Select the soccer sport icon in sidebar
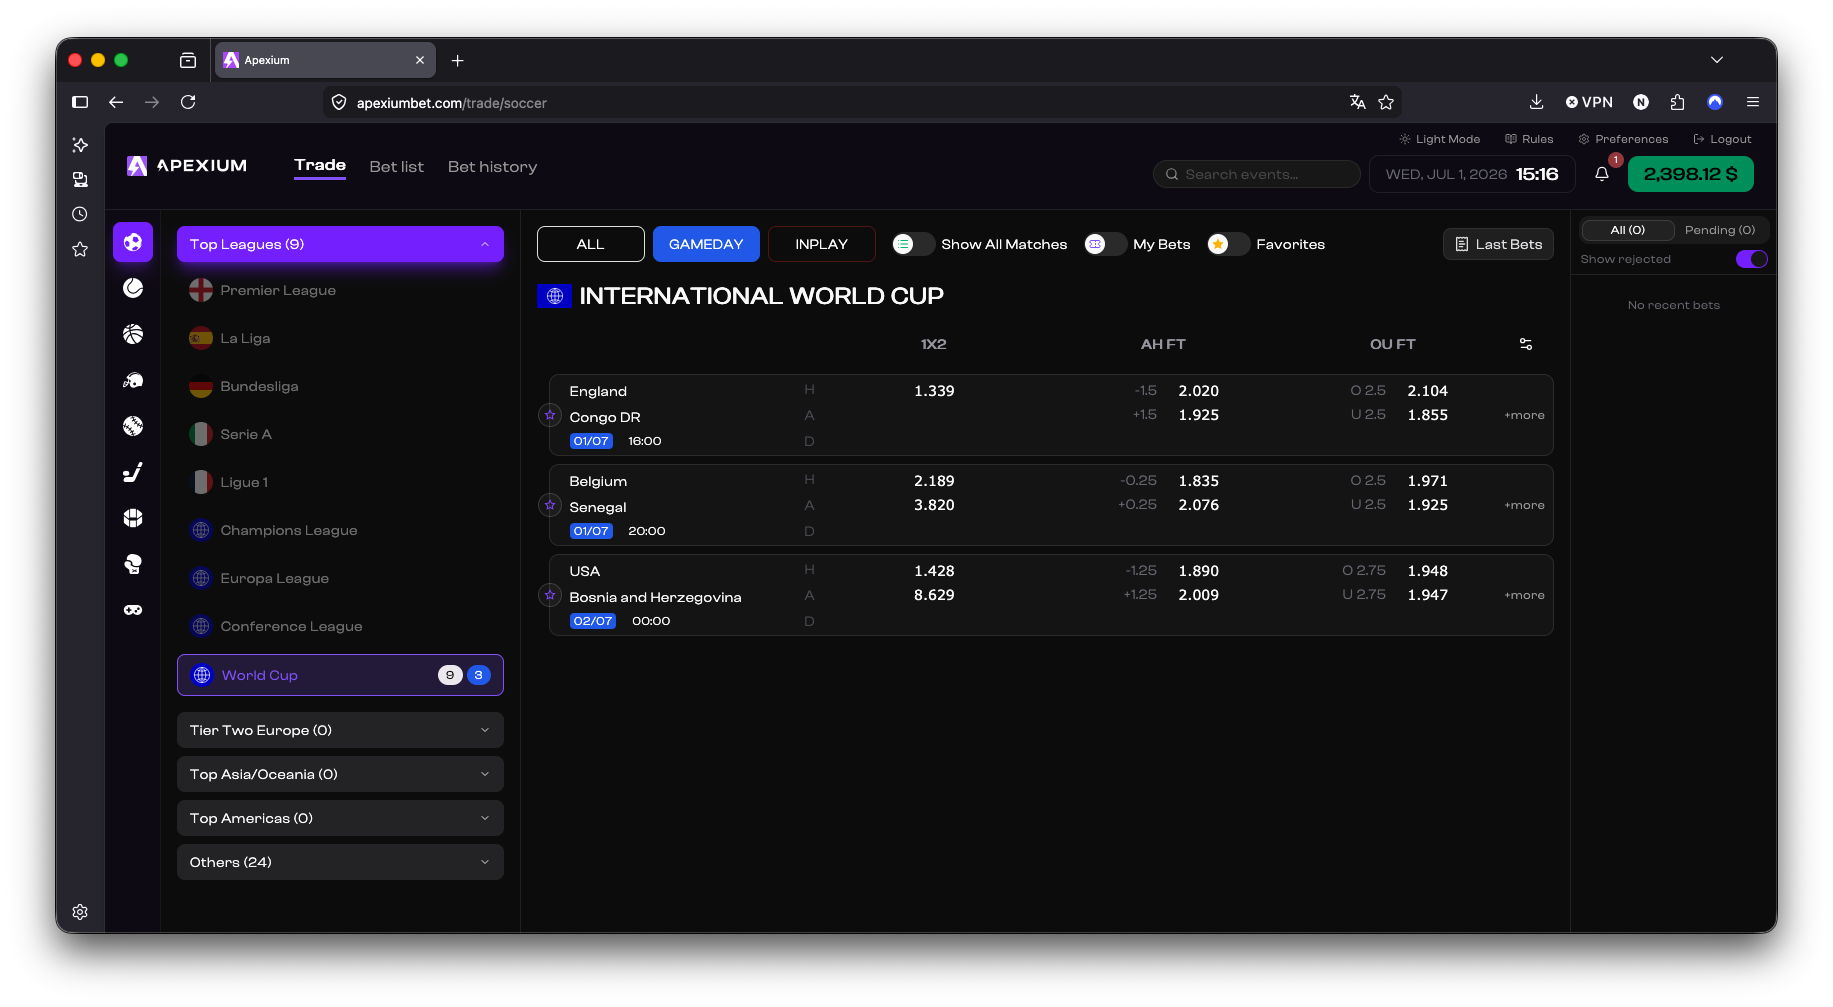This screenshot has width=1833, height=1007. [133, 242]
